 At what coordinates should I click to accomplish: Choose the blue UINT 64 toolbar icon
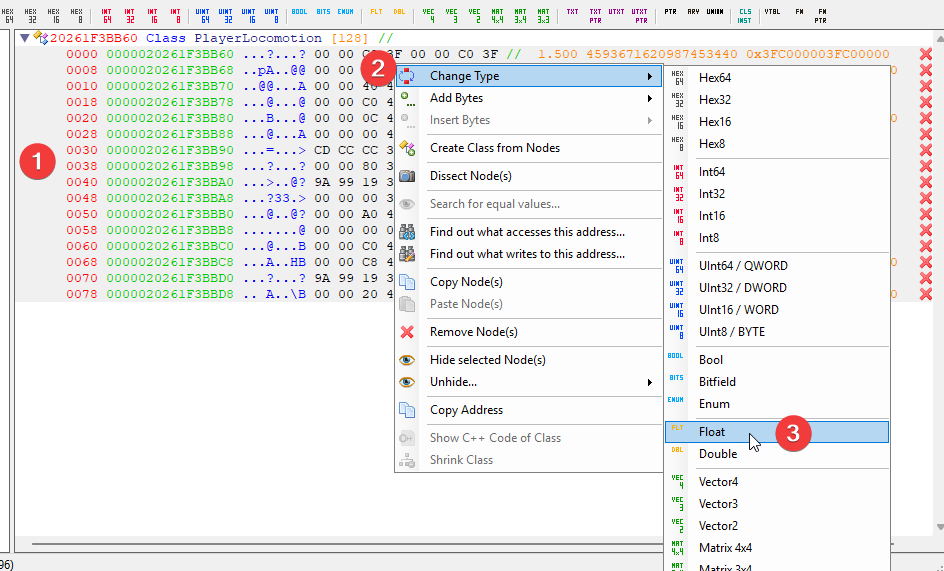[203, 16]
